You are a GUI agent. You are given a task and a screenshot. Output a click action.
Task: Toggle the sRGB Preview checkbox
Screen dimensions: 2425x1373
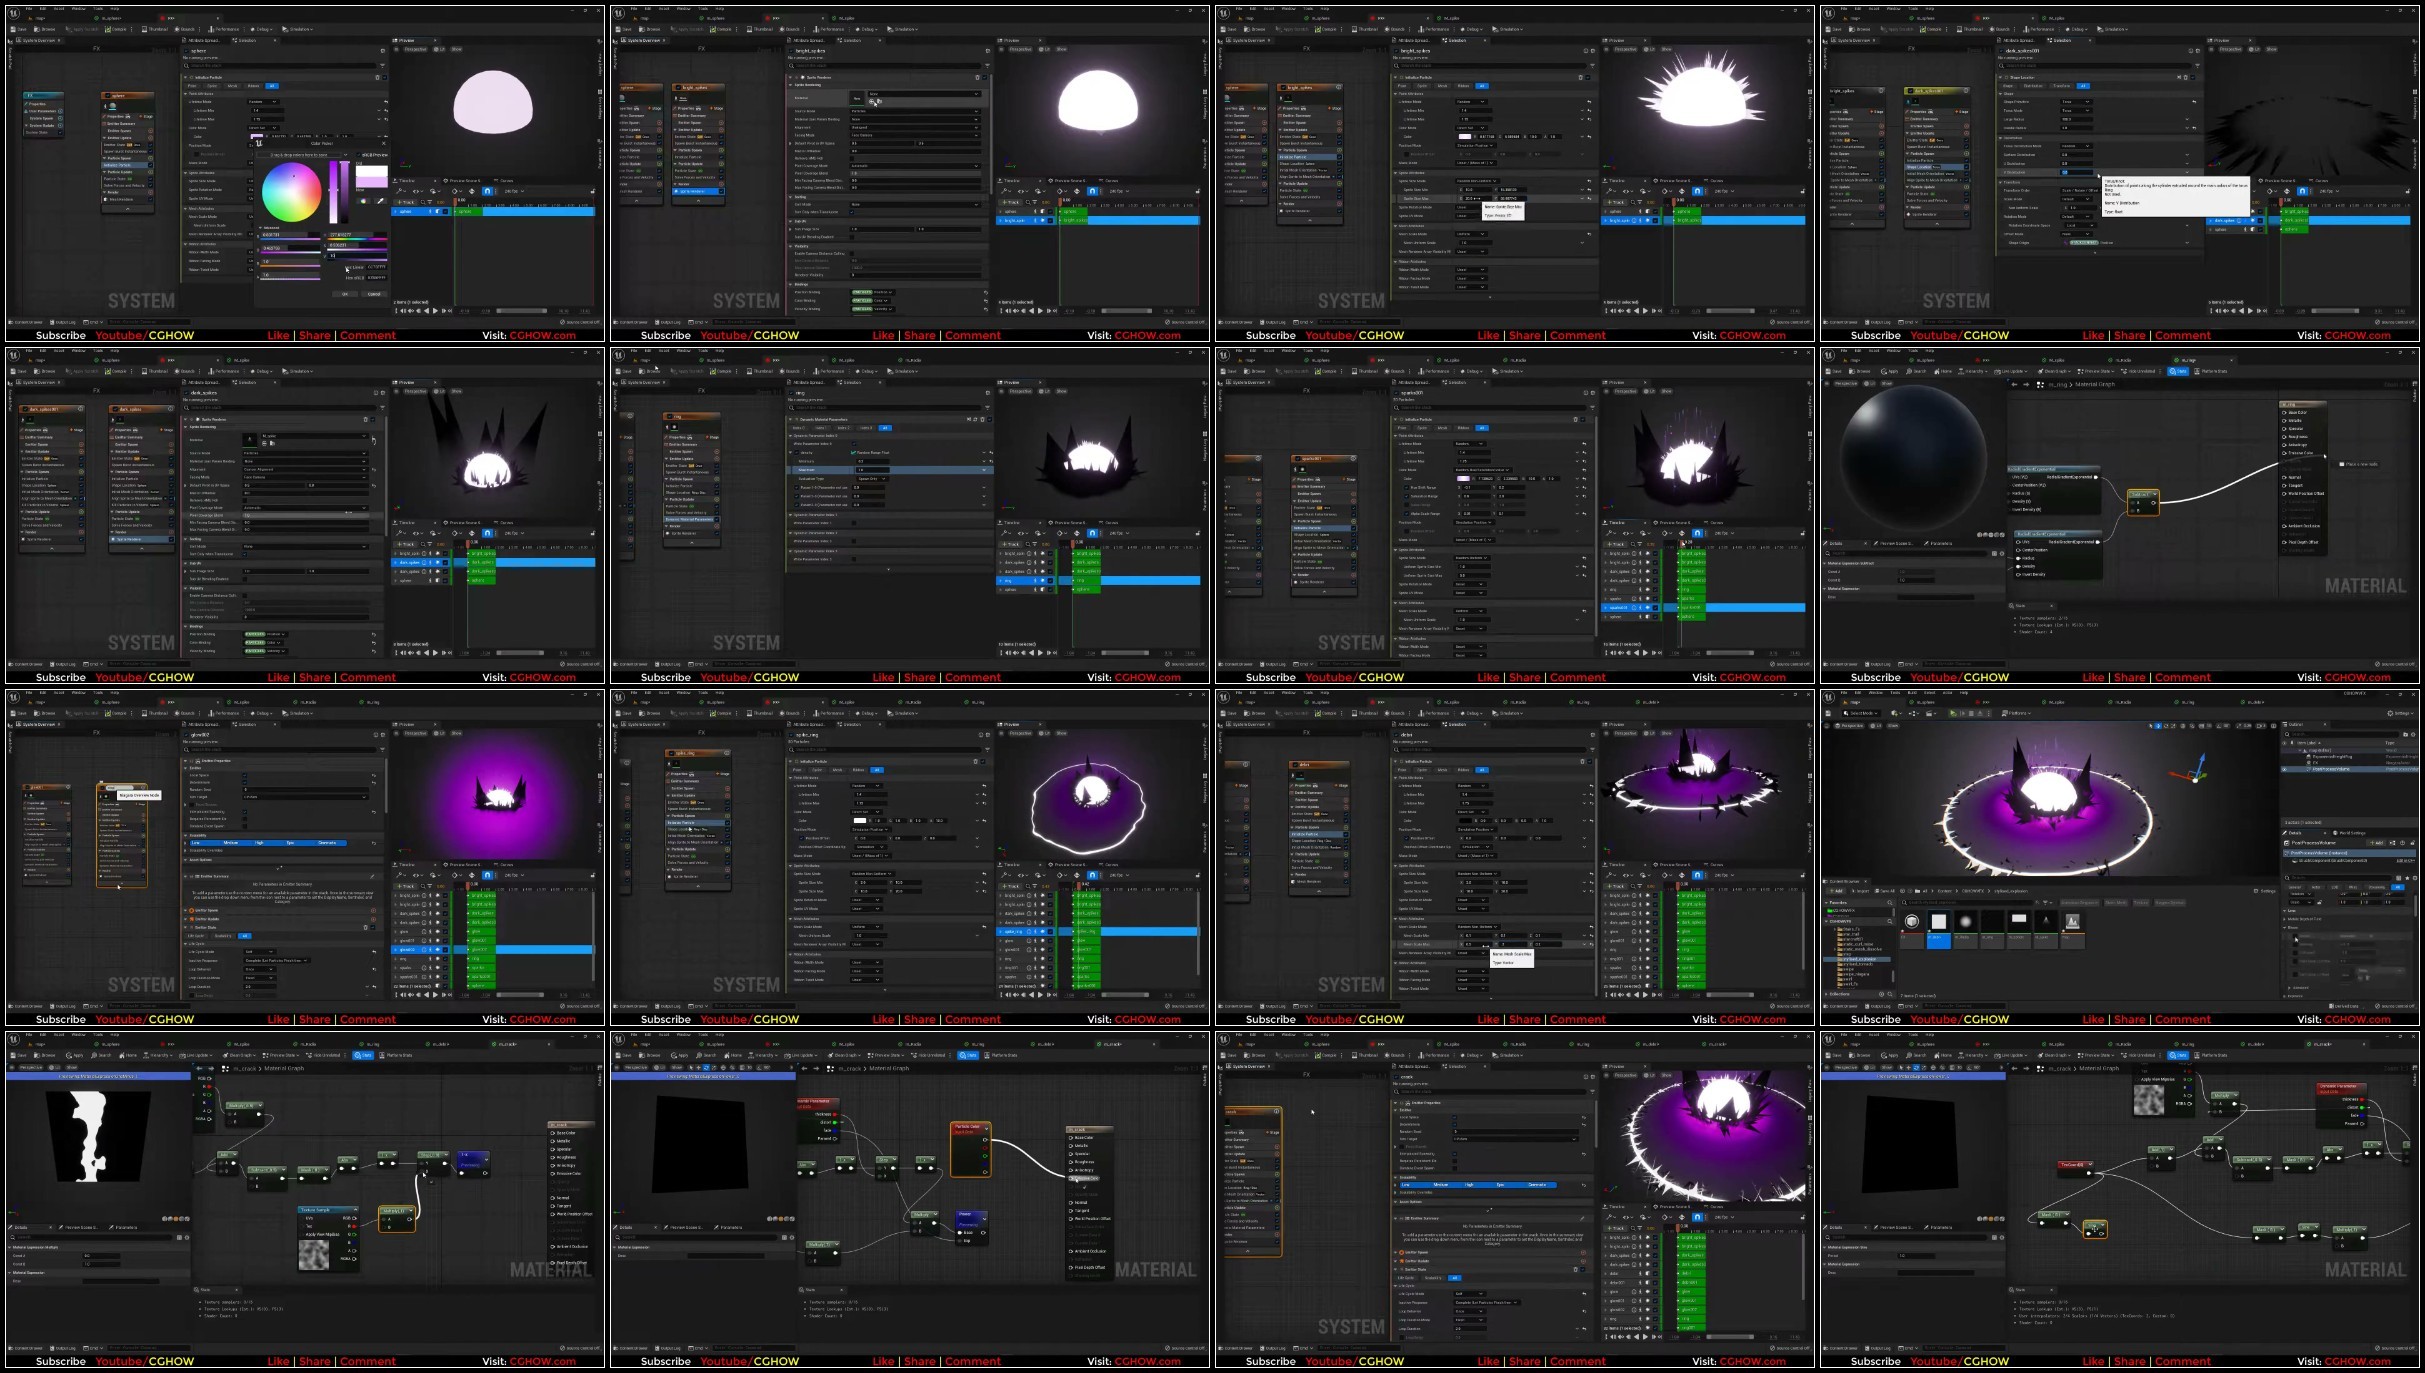click(x=358, y=155)
